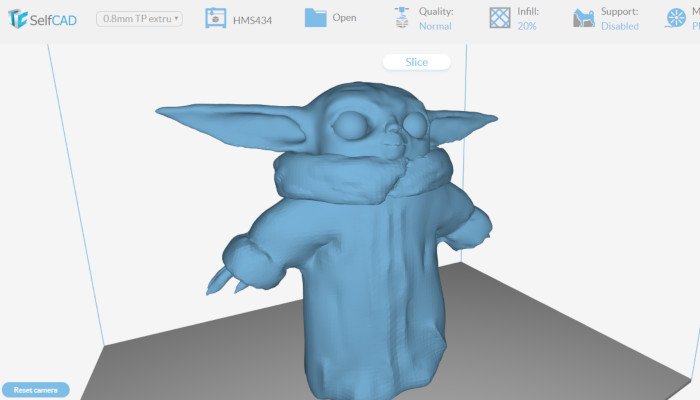Click the material spool icon
The image size is (700, 400).
click(x=676, y=18)
